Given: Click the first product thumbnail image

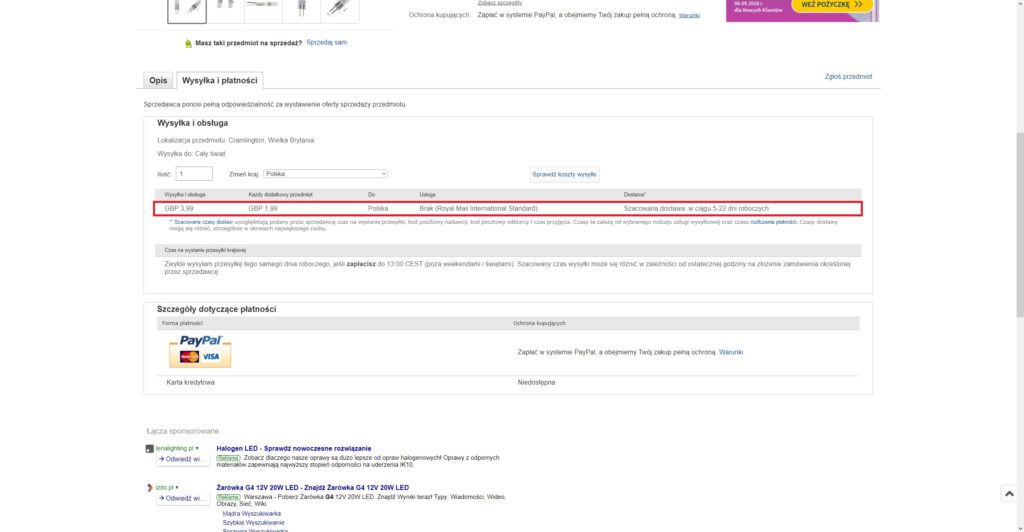Looking at the screenshot, I should pos(187,10).
